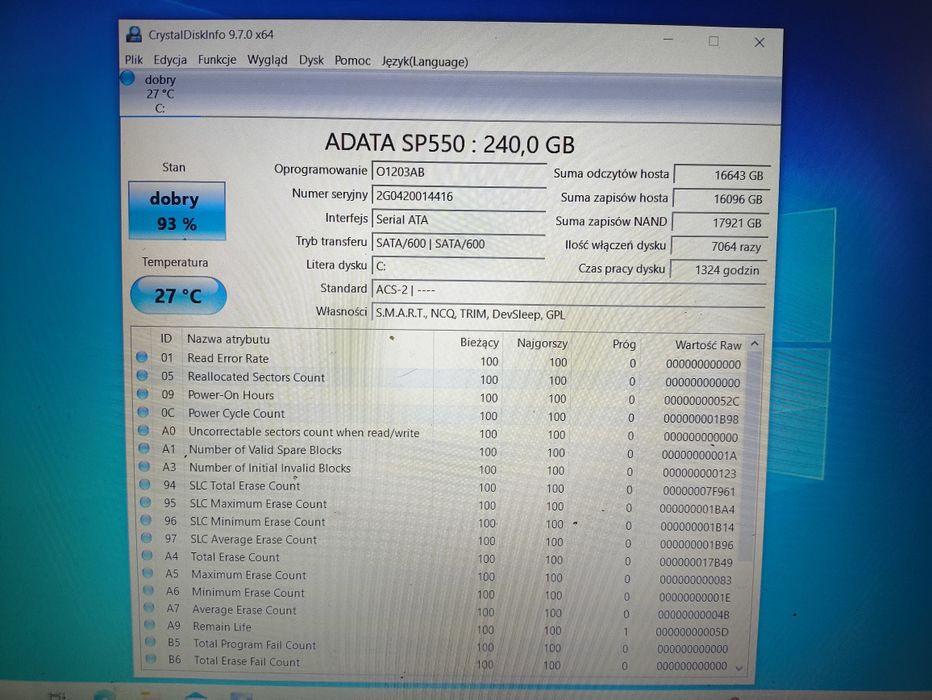Screen dimensions: 932x700
Task: Click status dot for Number of Initial Invalid Blocks
Action: point(145,466)
